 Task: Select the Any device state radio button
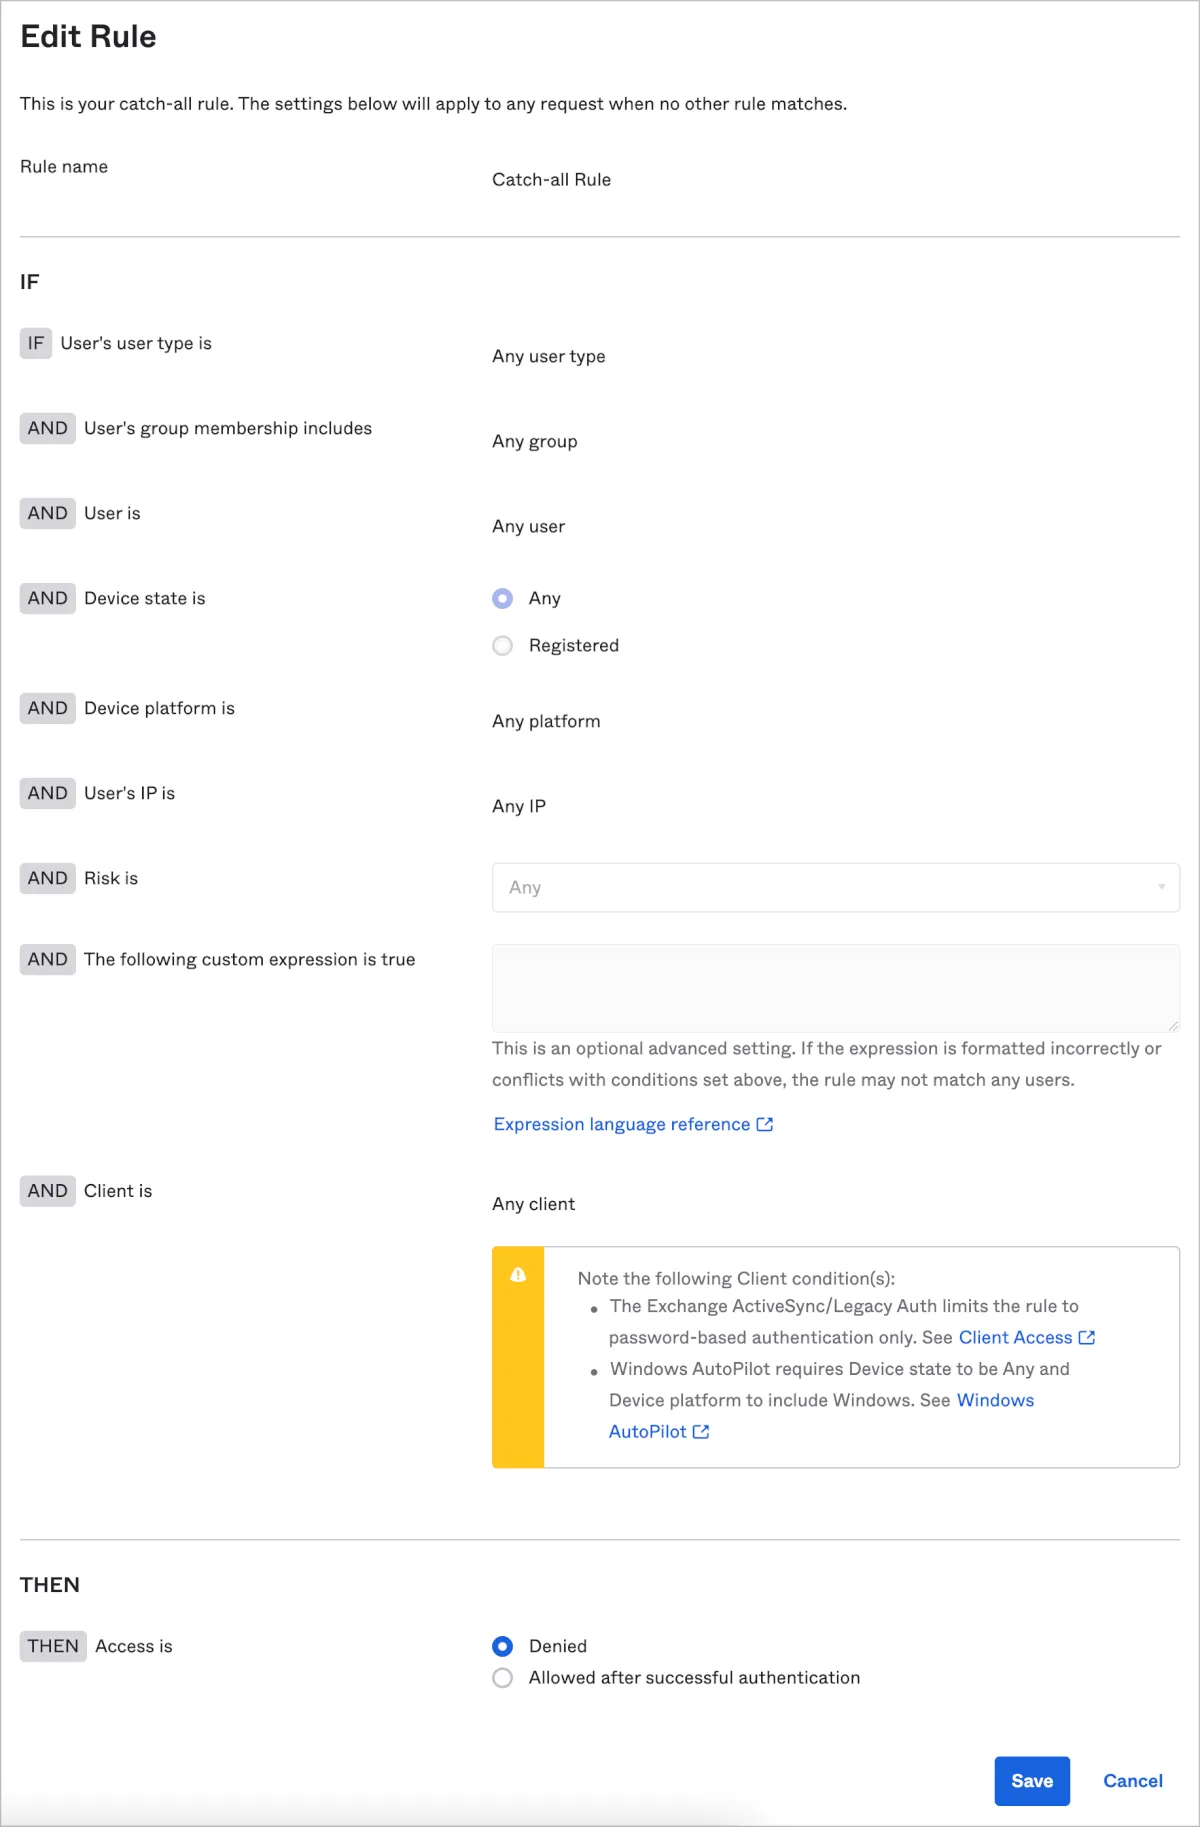pos(503,598)
